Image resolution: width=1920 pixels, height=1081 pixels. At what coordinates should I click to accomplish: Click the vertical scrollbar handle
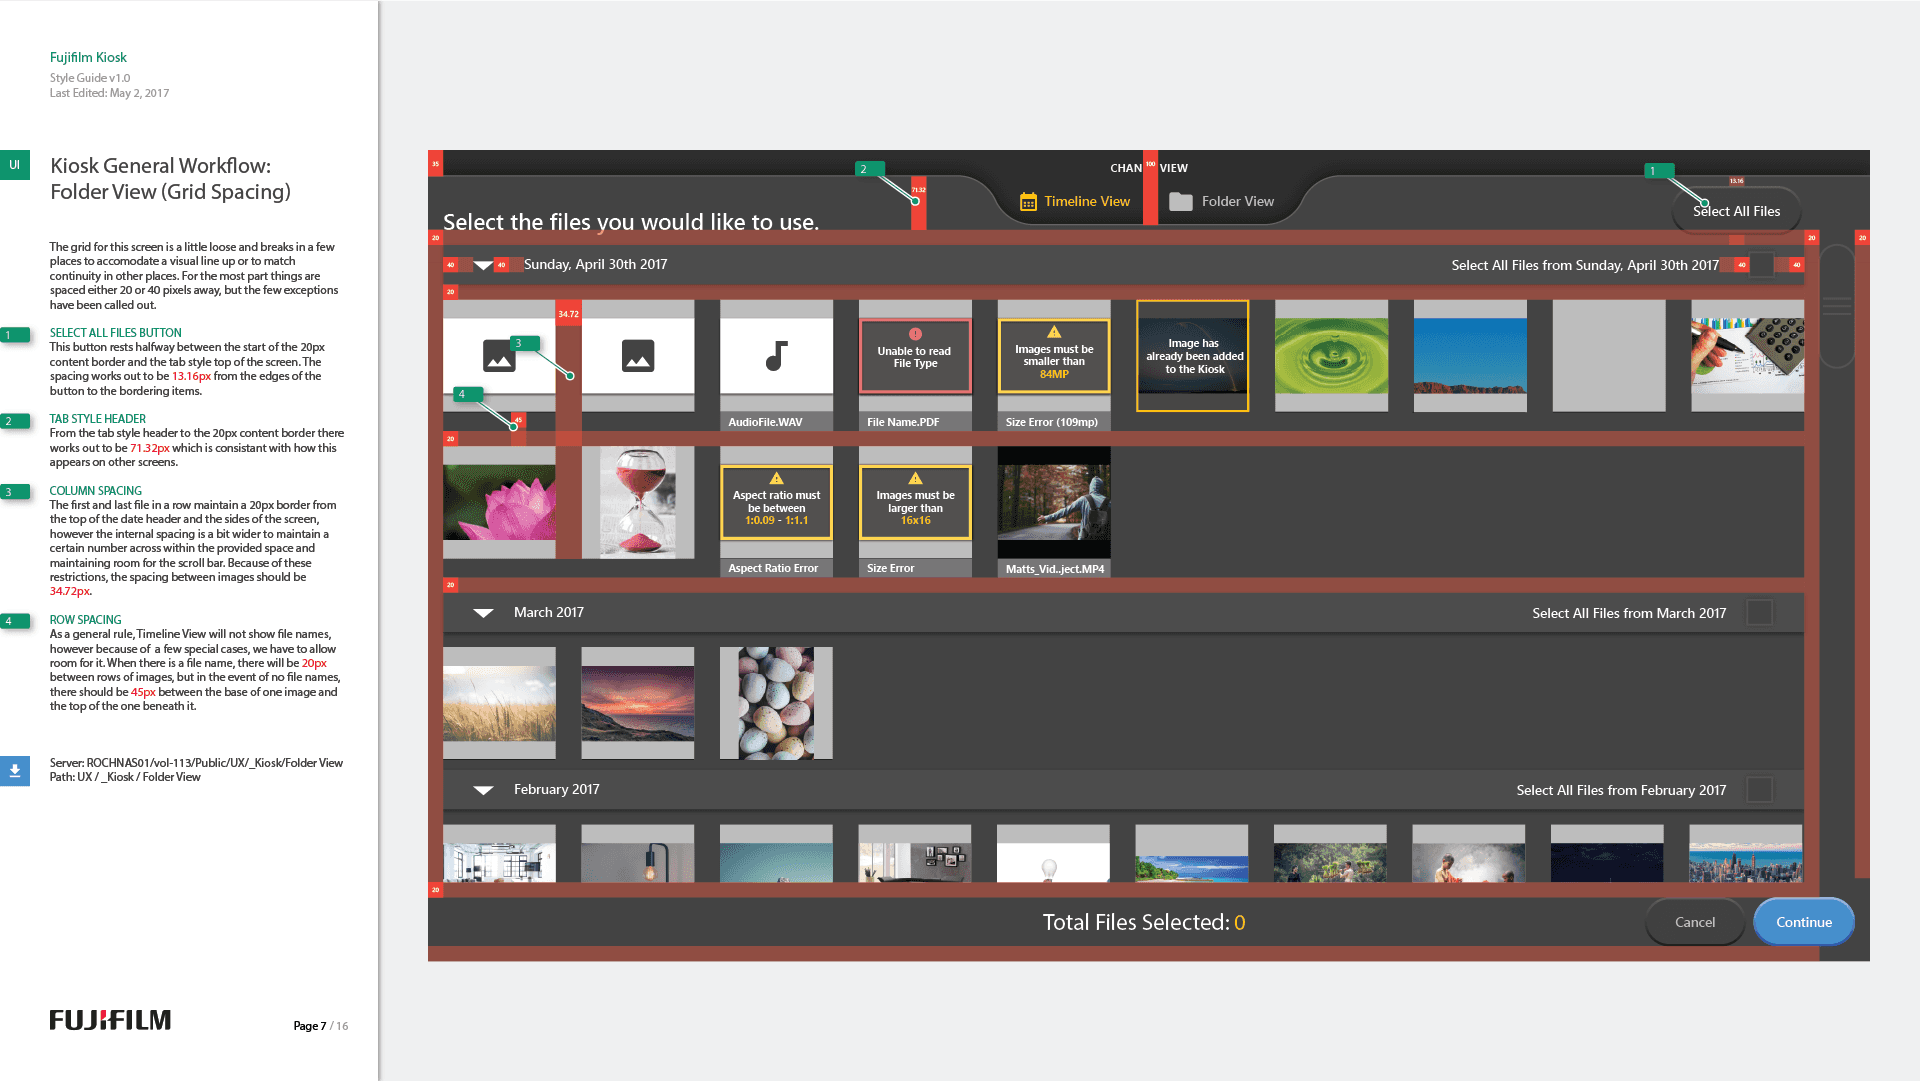1837,306
